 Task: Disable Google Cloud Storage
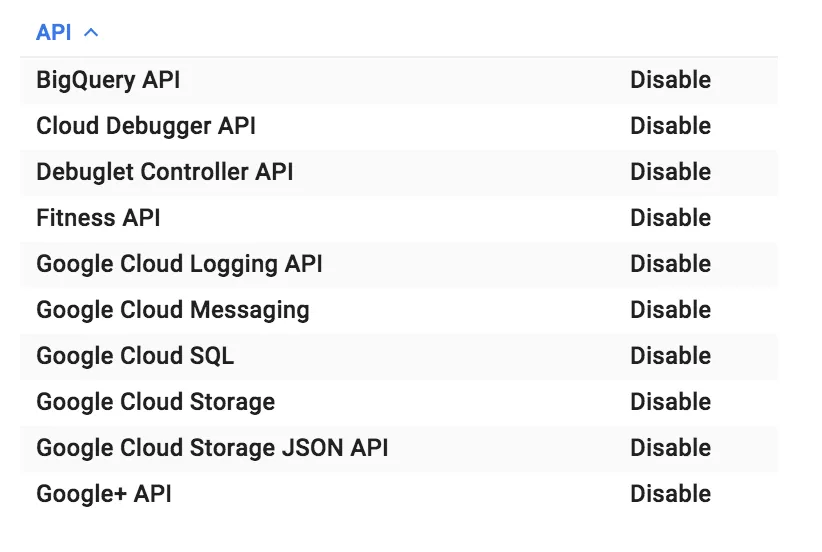[x=670, y=402]
